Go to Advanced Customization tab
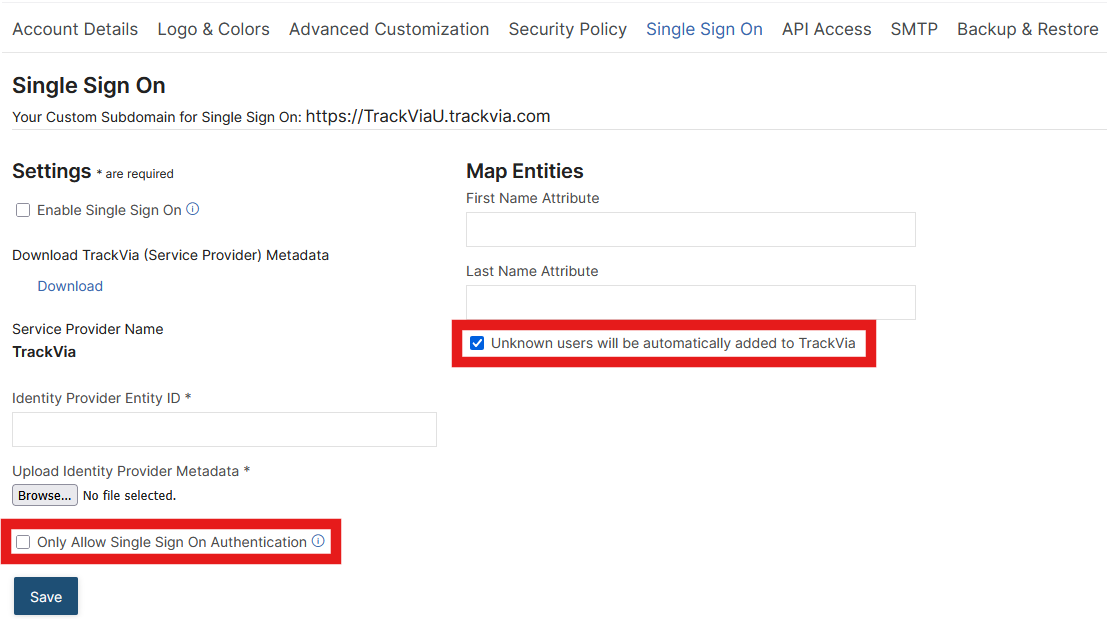The height and width of the screenshot is (619, 1107). 389,29
